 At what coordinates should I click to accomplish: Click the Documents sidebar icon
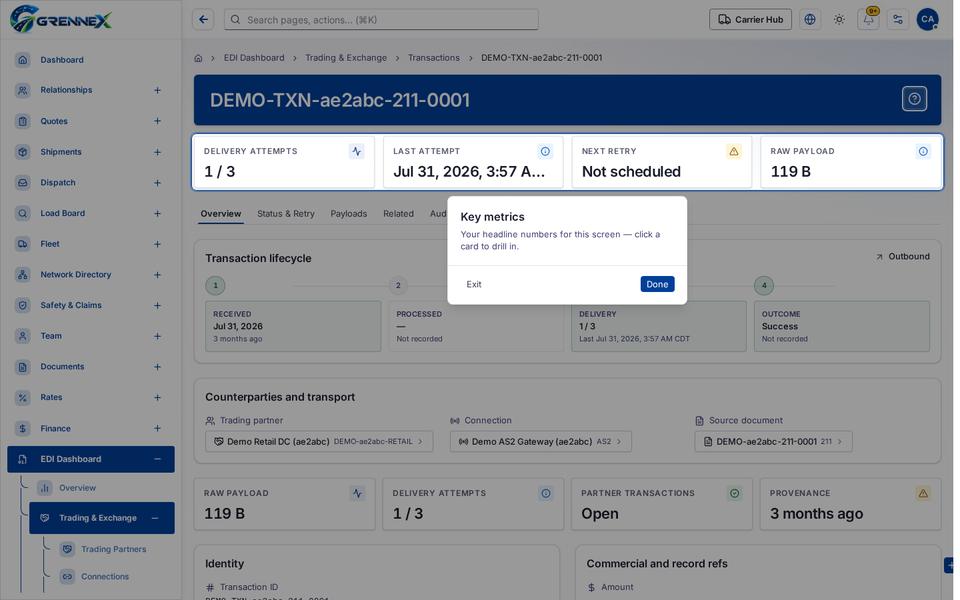23,367
